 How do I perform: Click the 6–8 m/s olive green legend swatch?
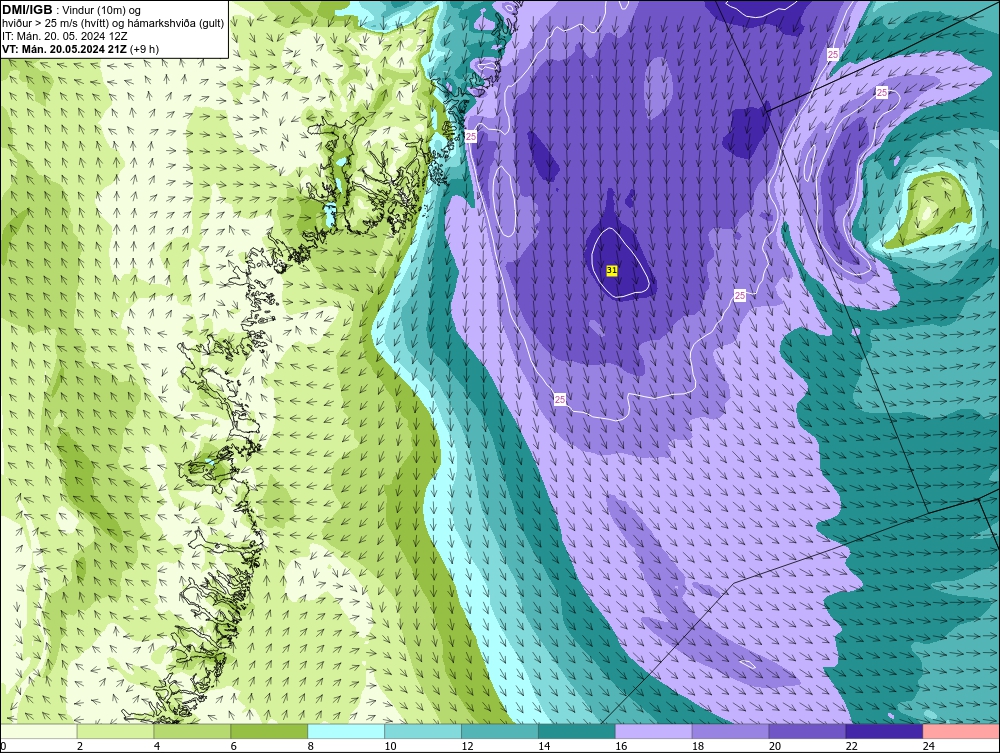point(269,731)
